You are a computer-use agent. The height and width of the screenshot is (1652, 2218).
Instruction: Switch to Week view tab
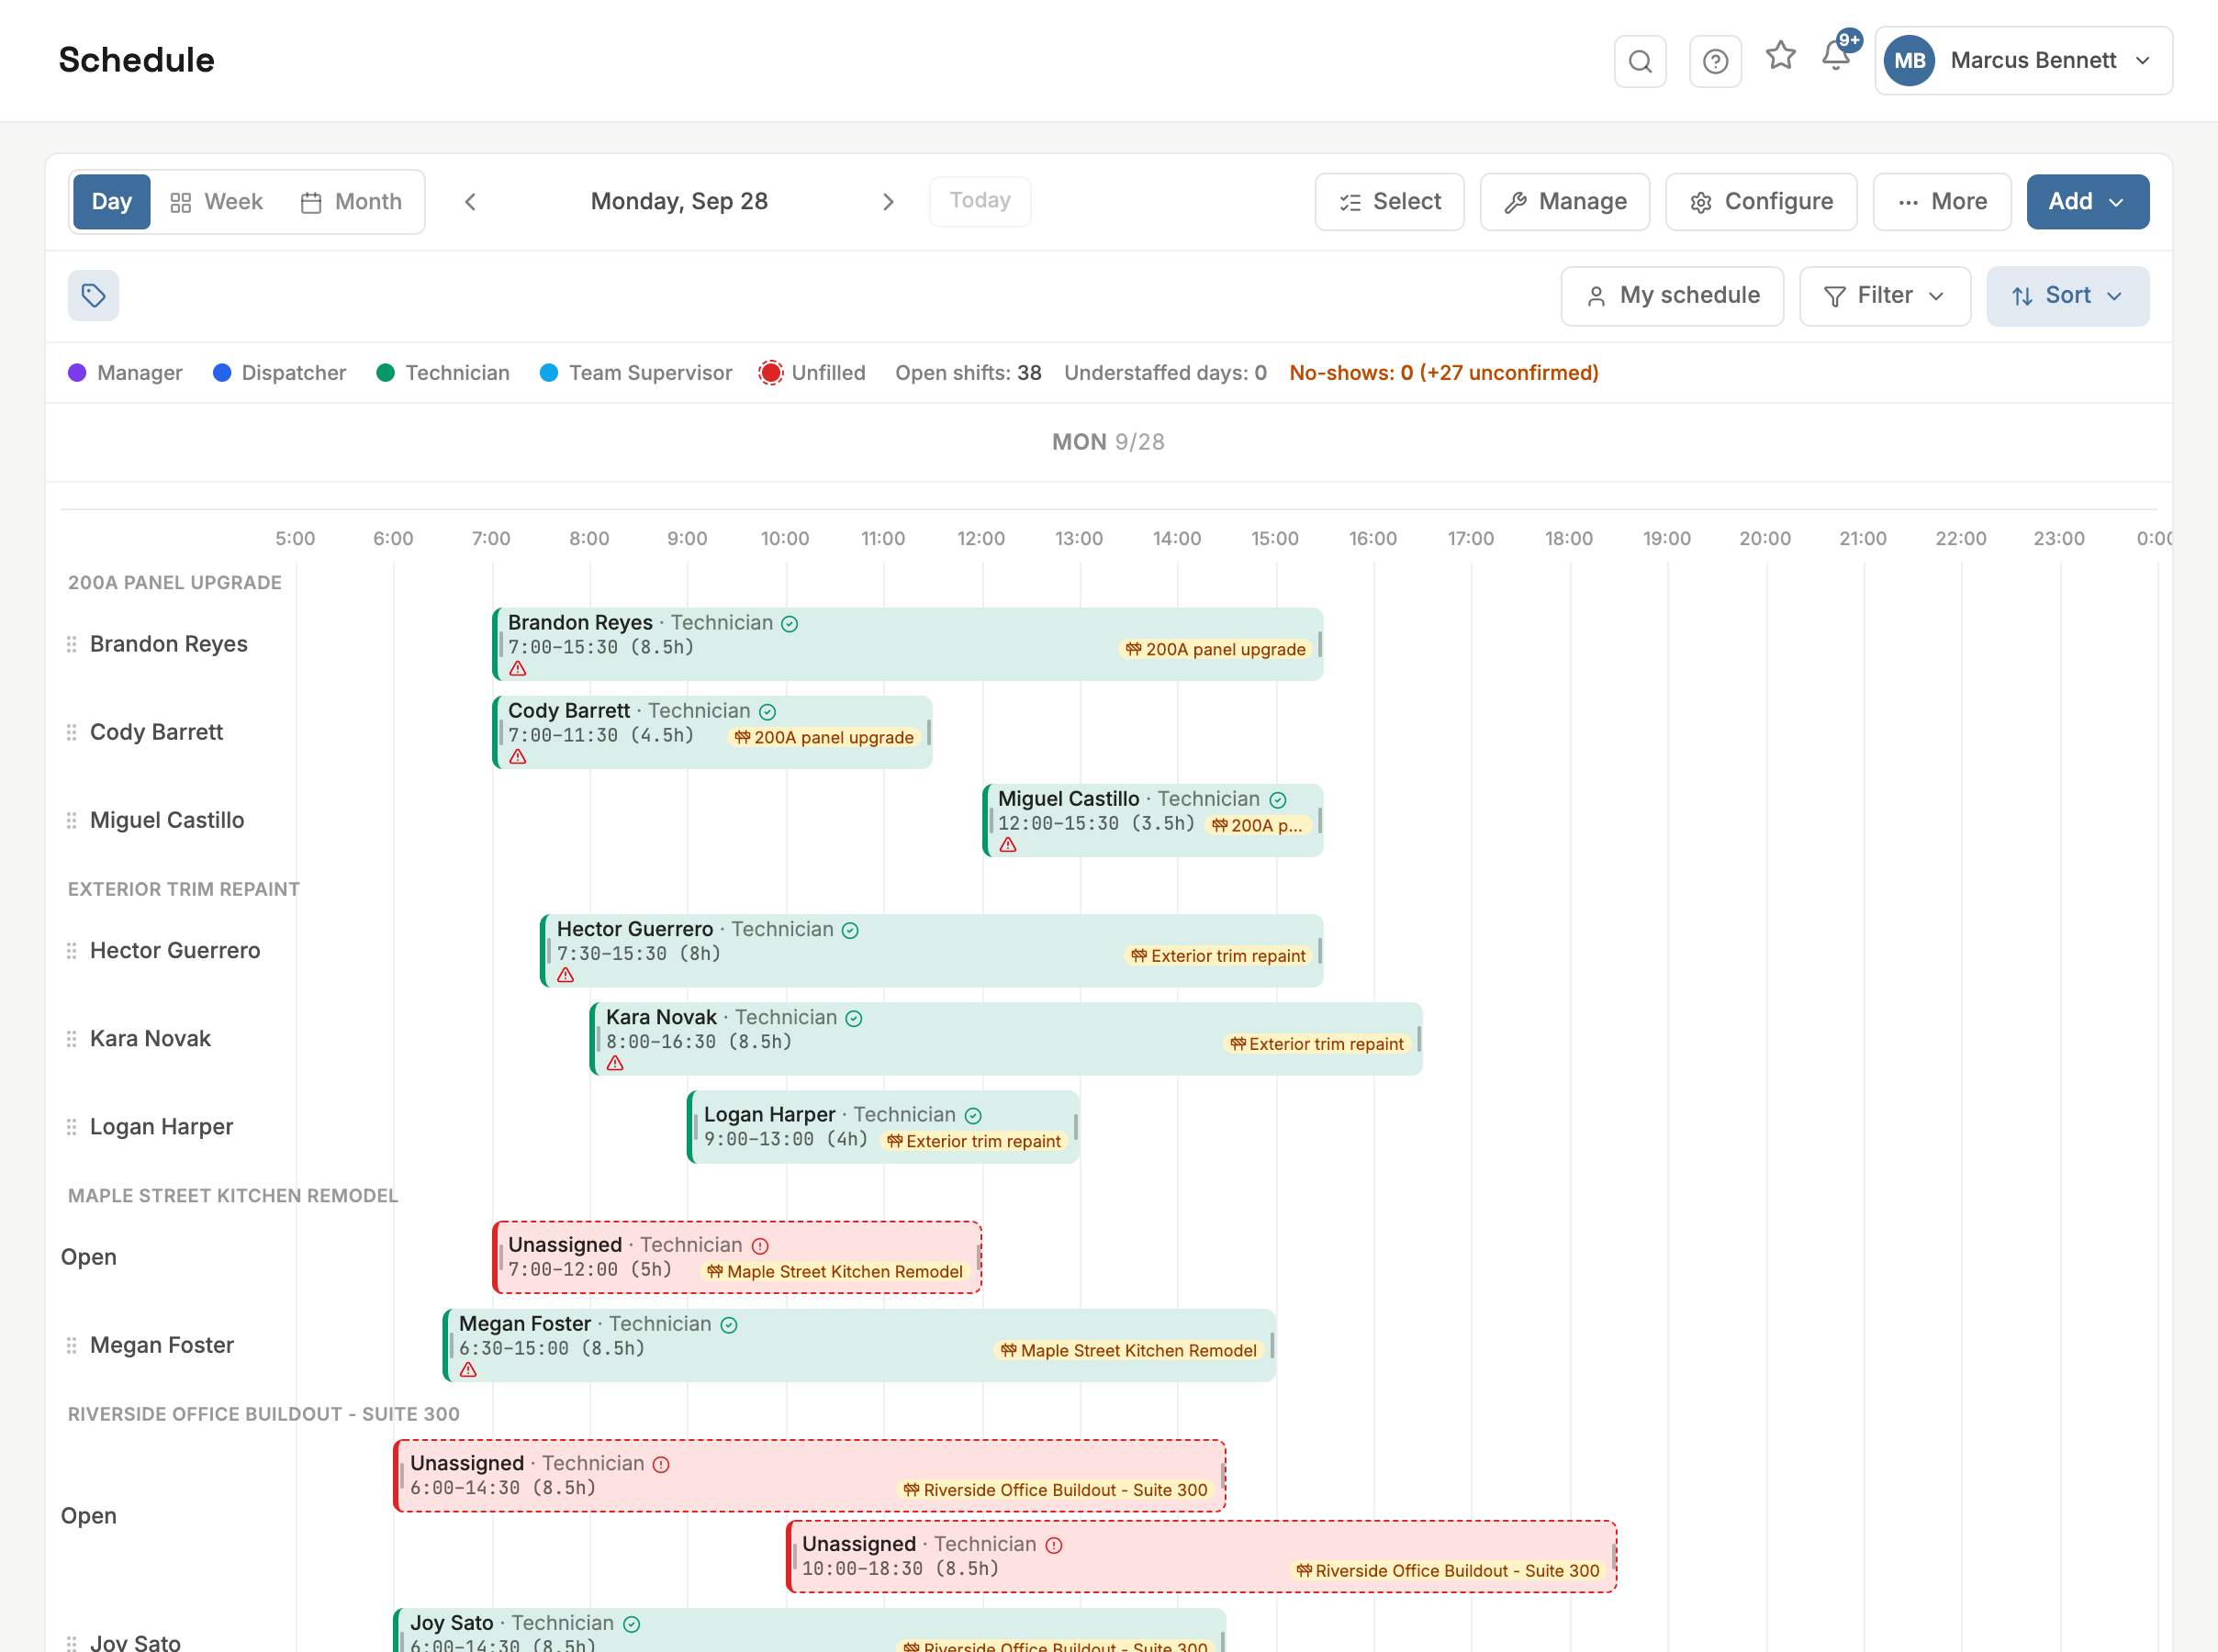point(217,202)
